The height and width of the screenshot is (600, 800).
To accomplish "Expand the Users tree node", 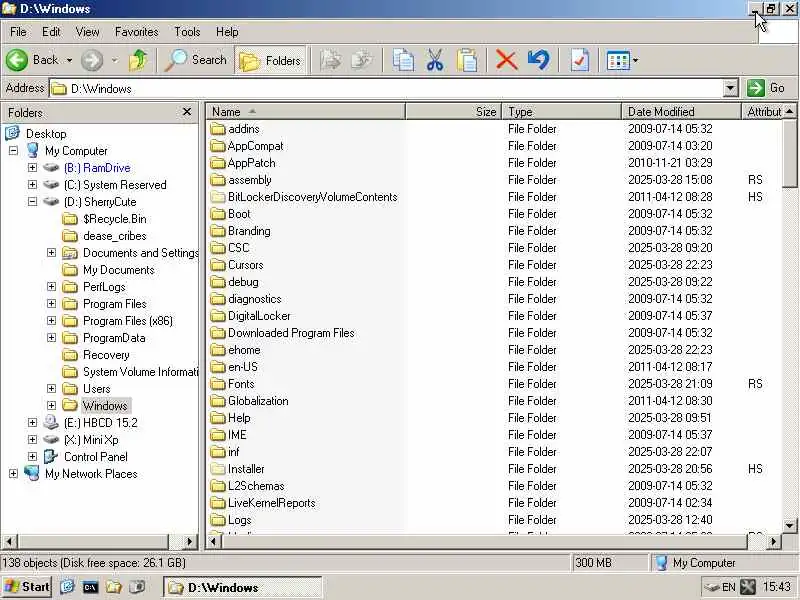I will (x=52, y=388).
